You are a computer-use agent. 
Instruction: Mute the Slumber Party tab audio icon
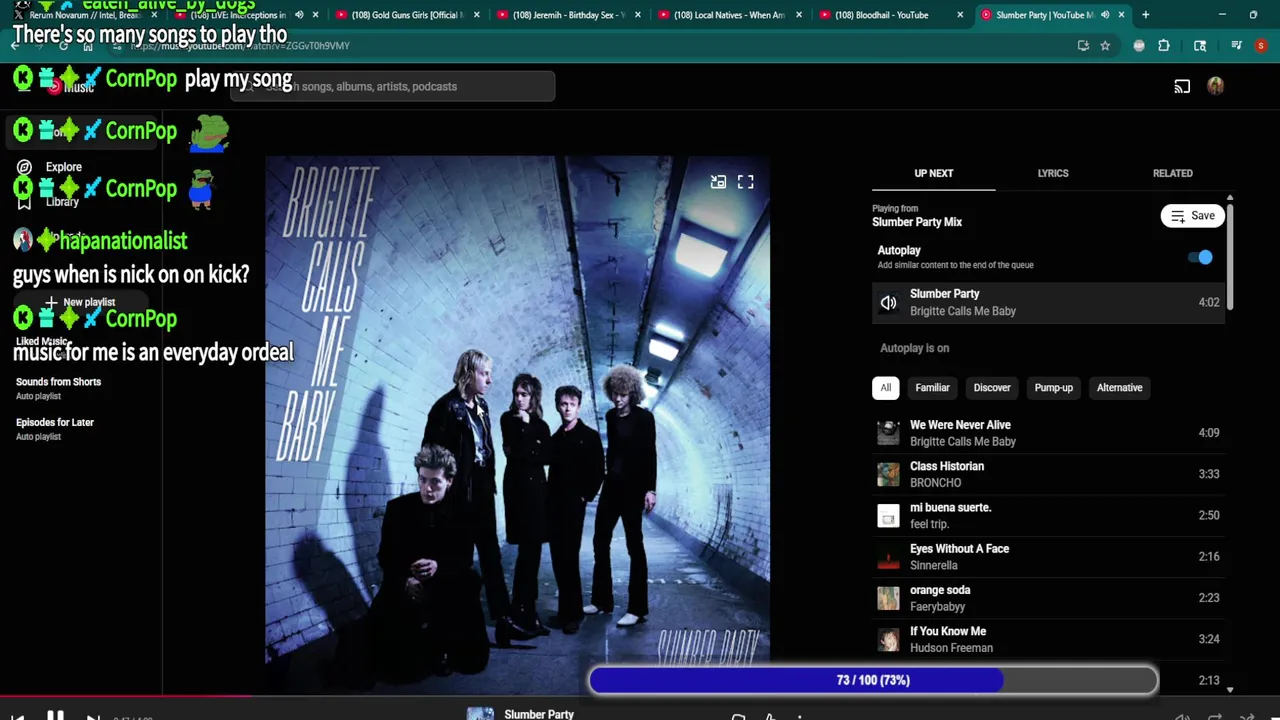tap(1105, 15)
